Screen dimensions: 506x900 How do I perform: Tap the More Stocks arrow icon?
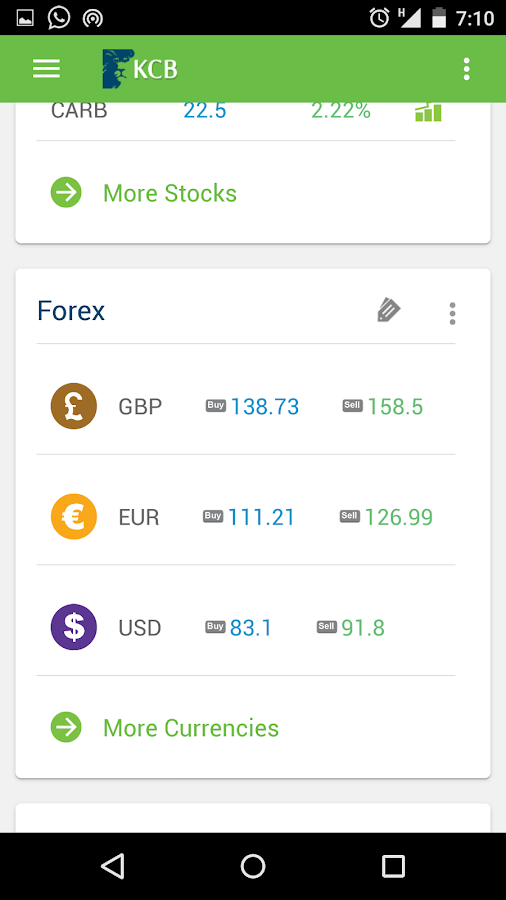tap(66, 192)
